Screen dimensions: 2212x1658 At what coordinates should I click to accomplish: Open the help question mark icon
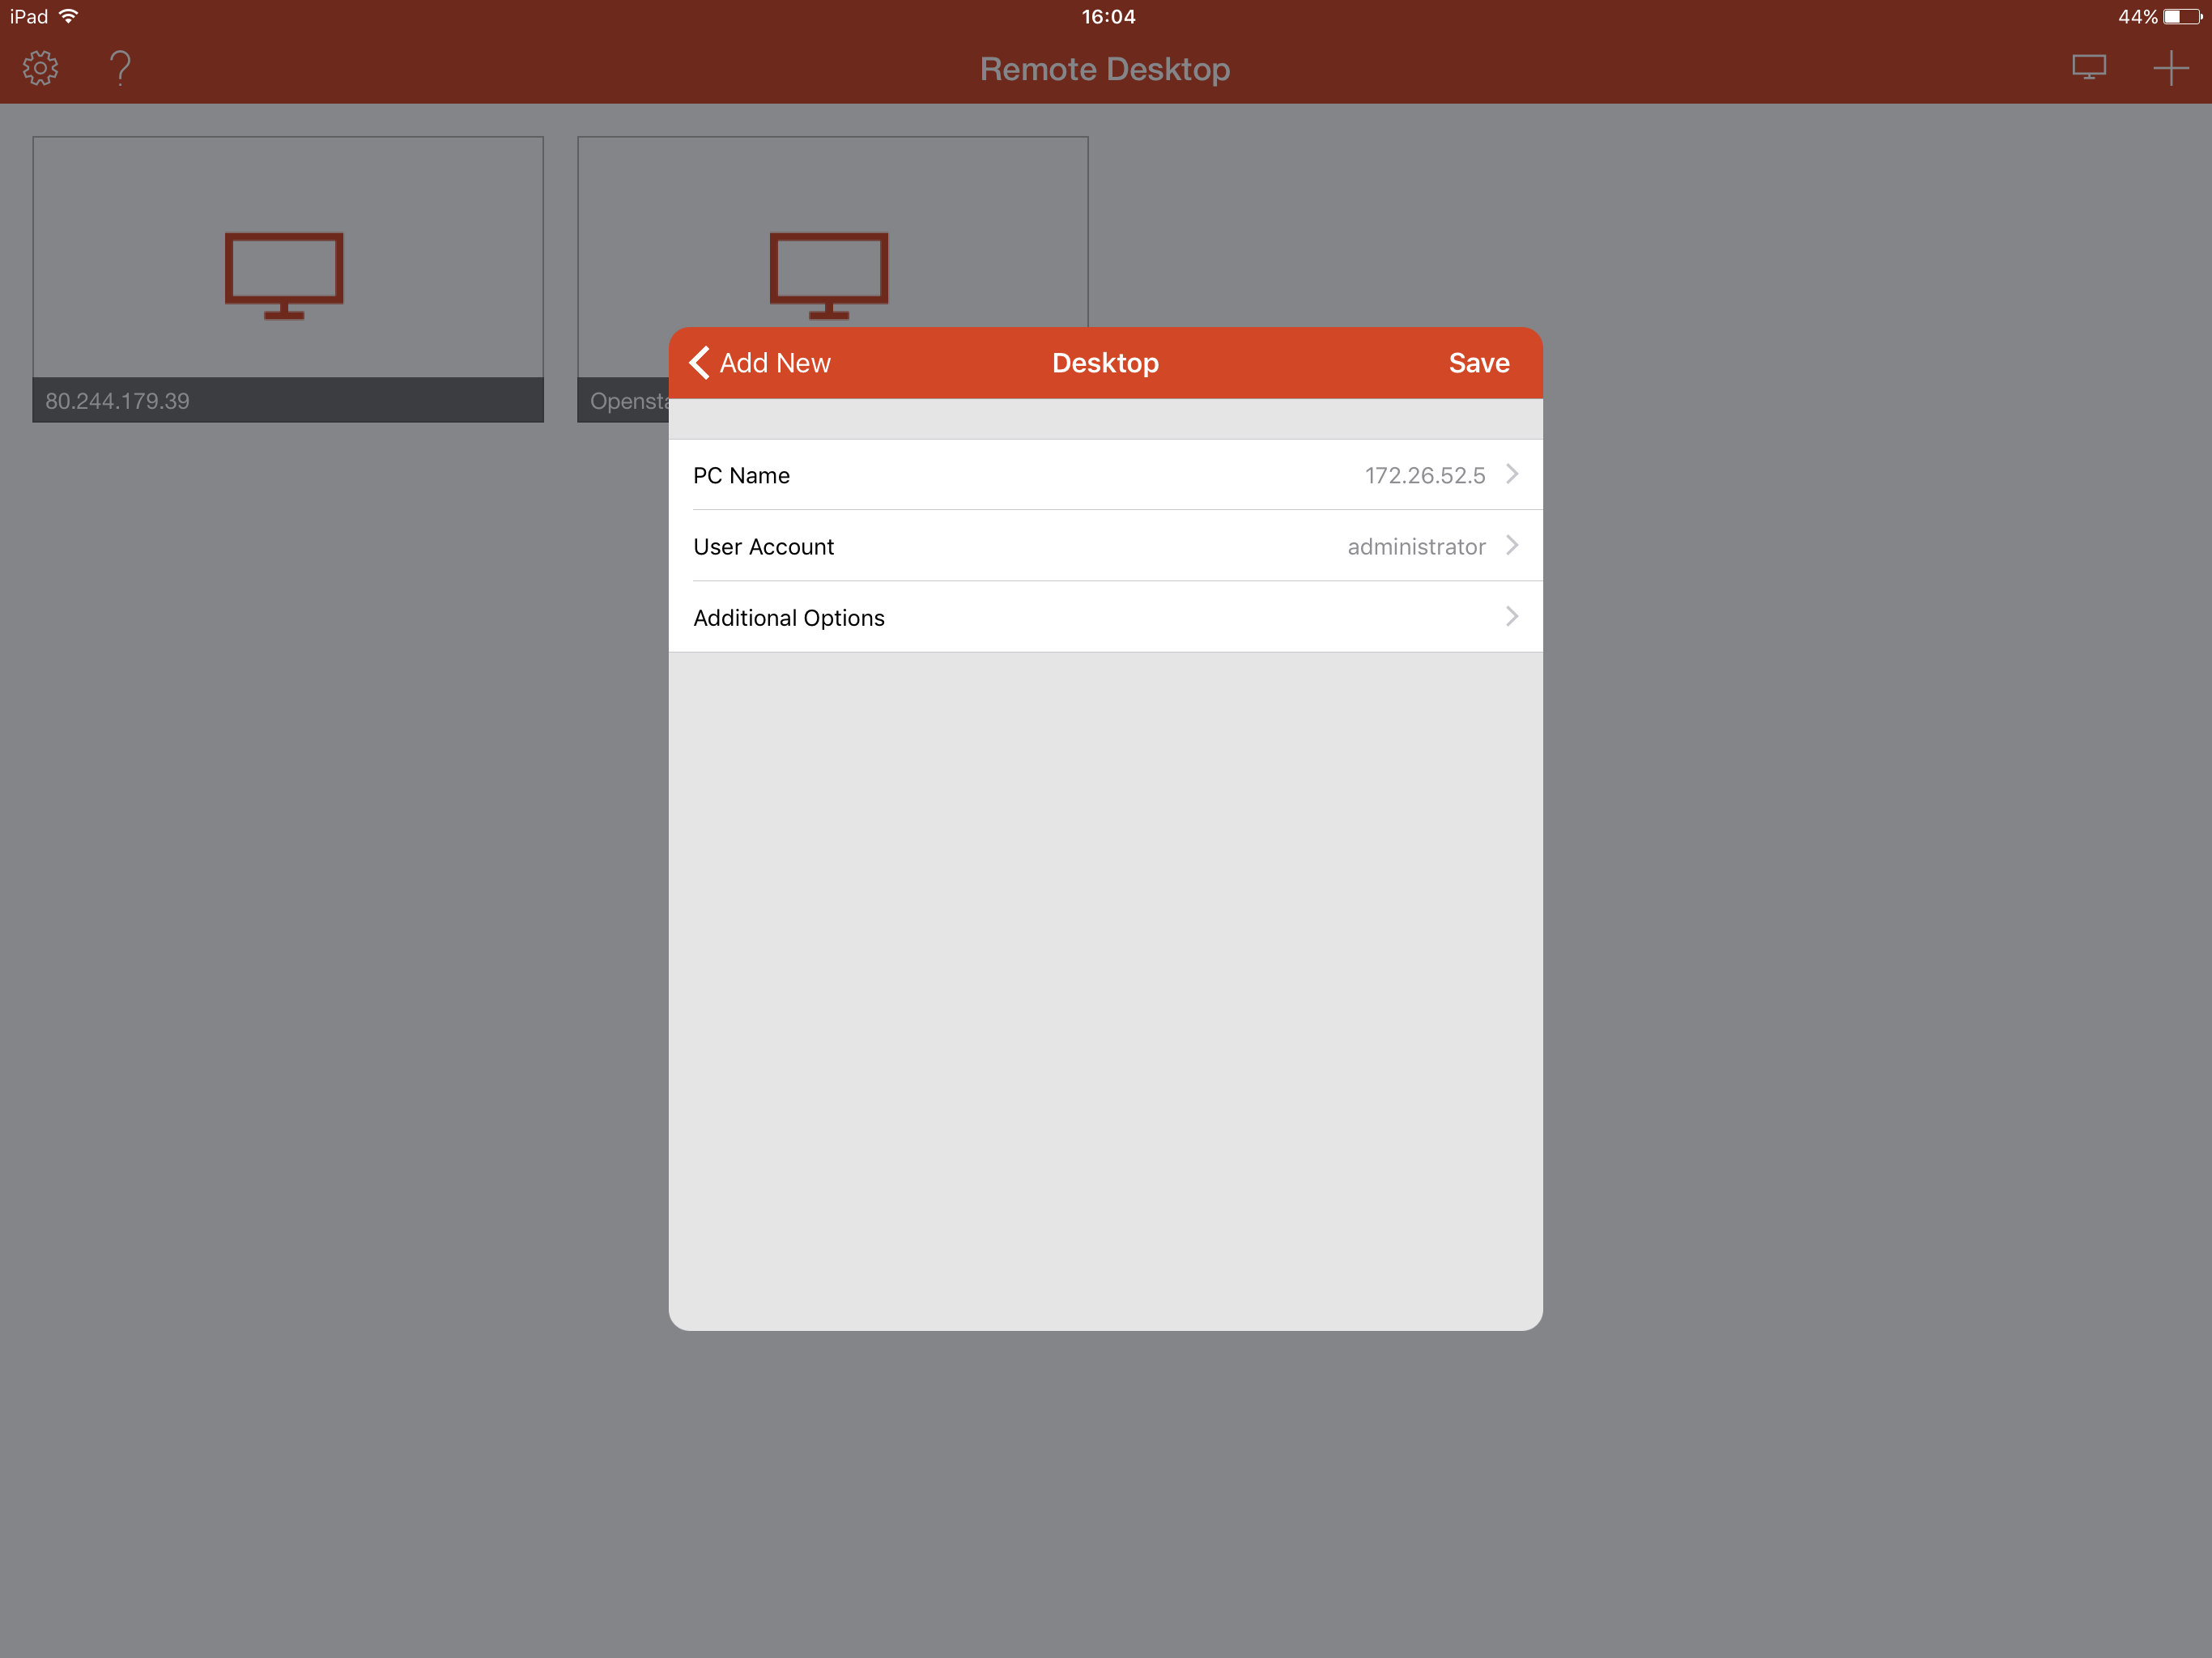(x=120, y=68)
